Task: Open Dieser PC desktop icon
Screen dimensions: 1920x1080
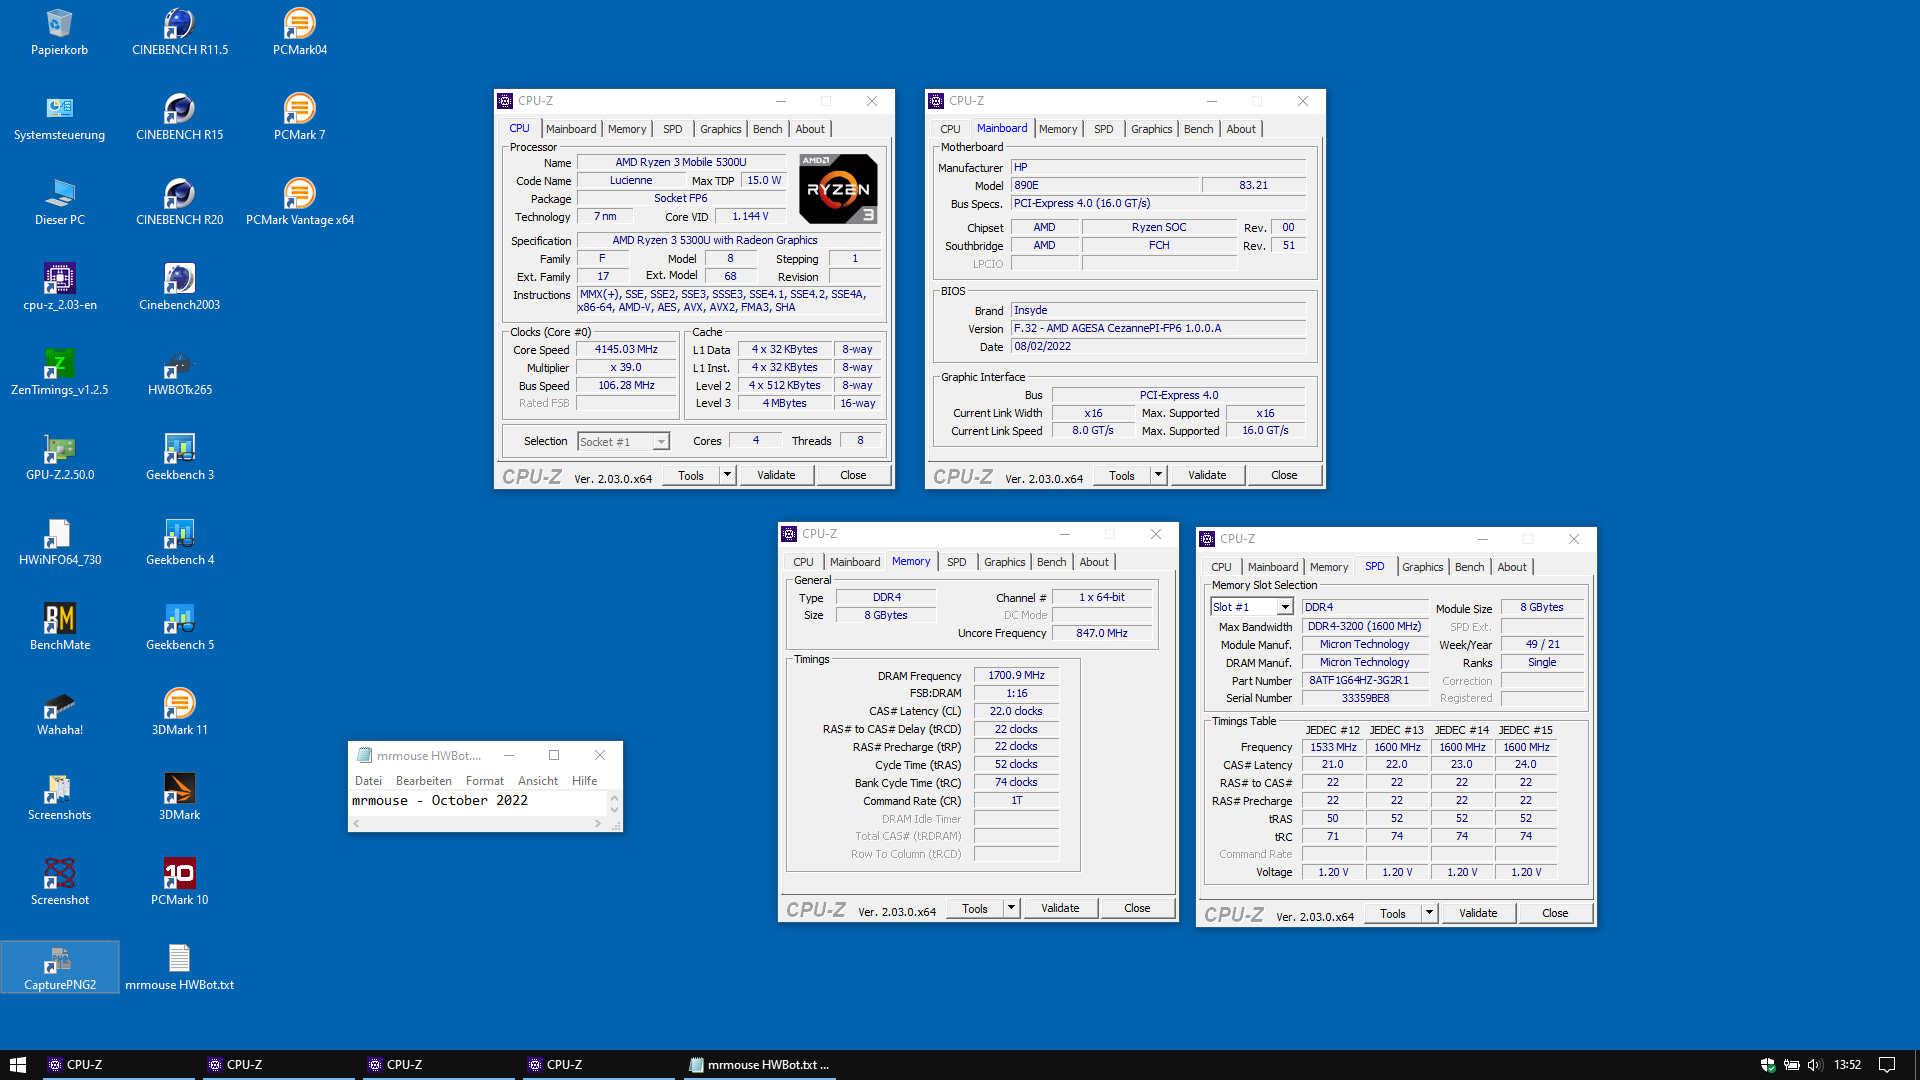Action: [x=59, y=202]
